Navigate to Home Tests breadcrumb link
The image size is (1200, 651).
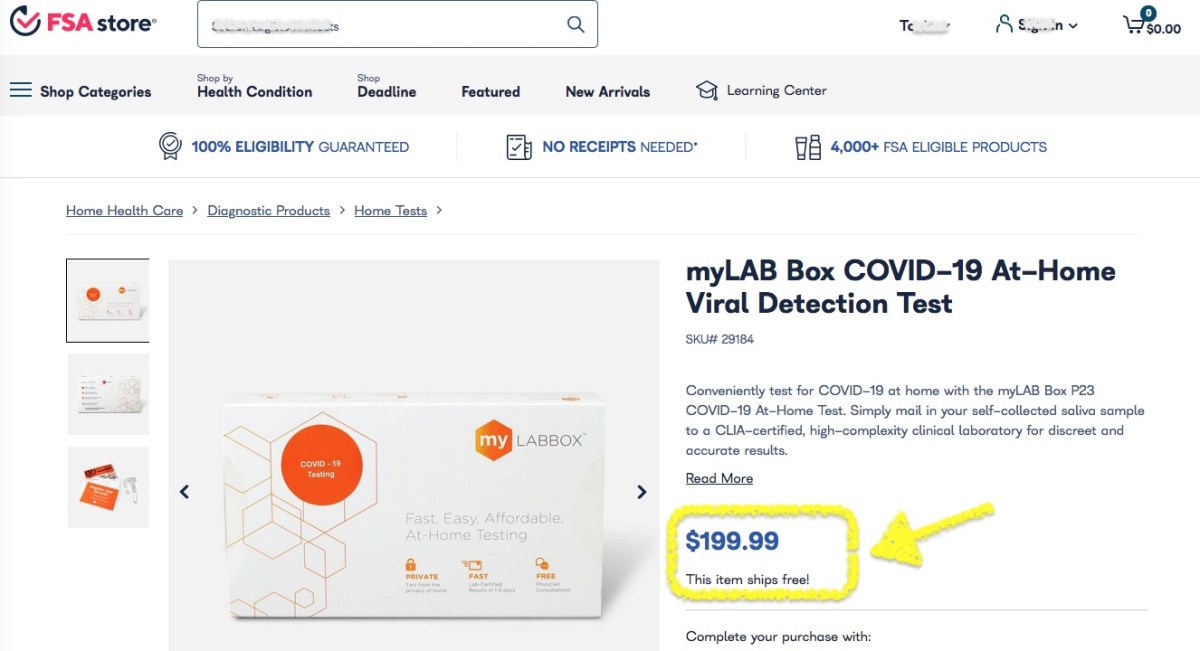pyautogui.click(x=390, y=210)
